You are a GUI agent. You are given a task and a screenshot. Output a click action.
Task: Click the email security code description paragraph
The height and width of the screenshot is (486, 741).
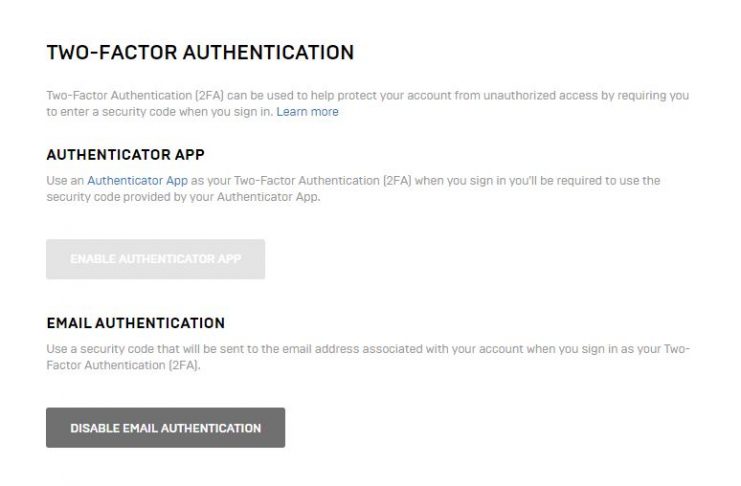[368, 357]
